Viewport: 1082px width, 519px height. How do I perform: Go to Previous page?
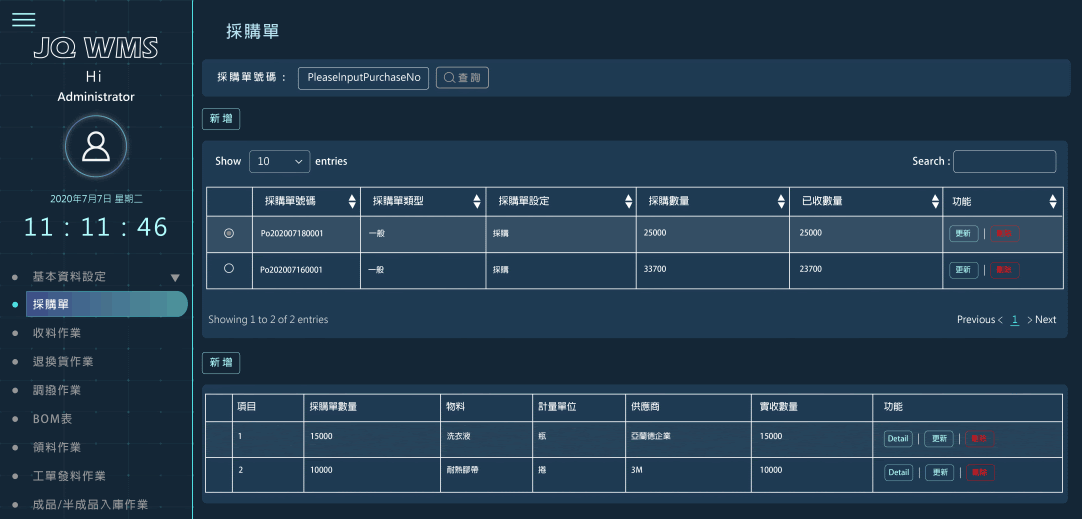tap(980, 320)
